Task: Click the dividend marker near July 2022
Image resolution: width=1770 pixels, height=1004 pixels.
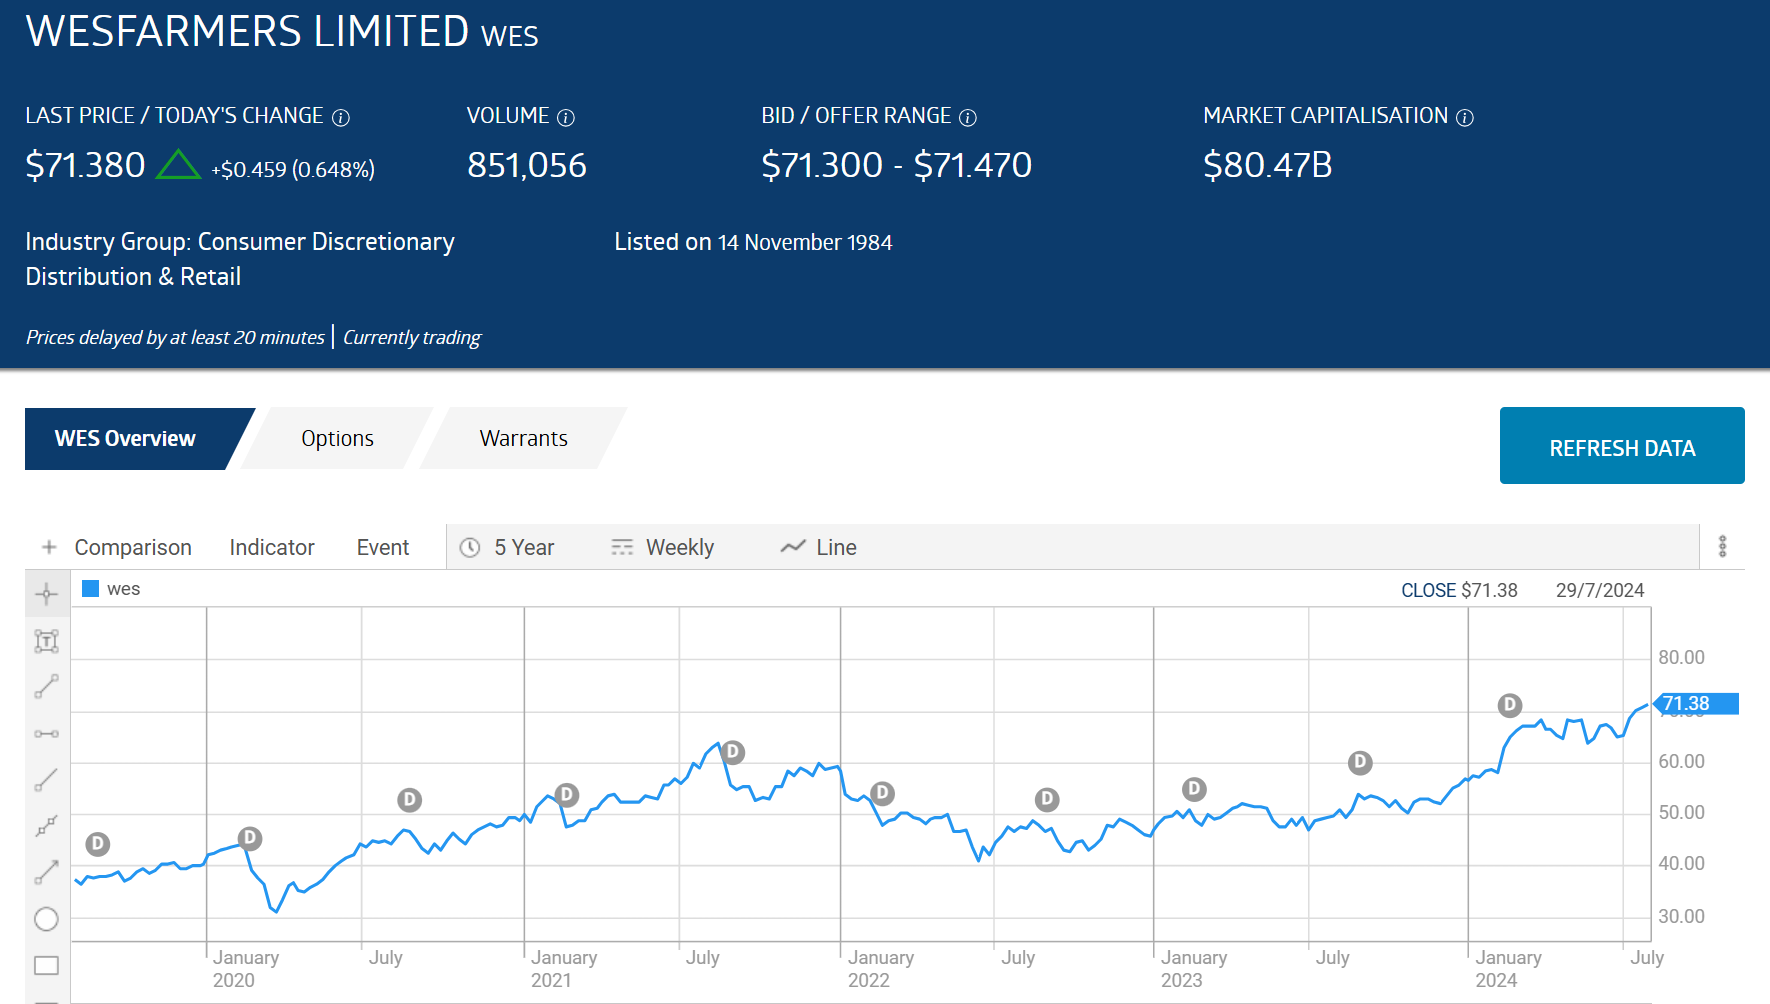Action: (x=1047, y=799)
